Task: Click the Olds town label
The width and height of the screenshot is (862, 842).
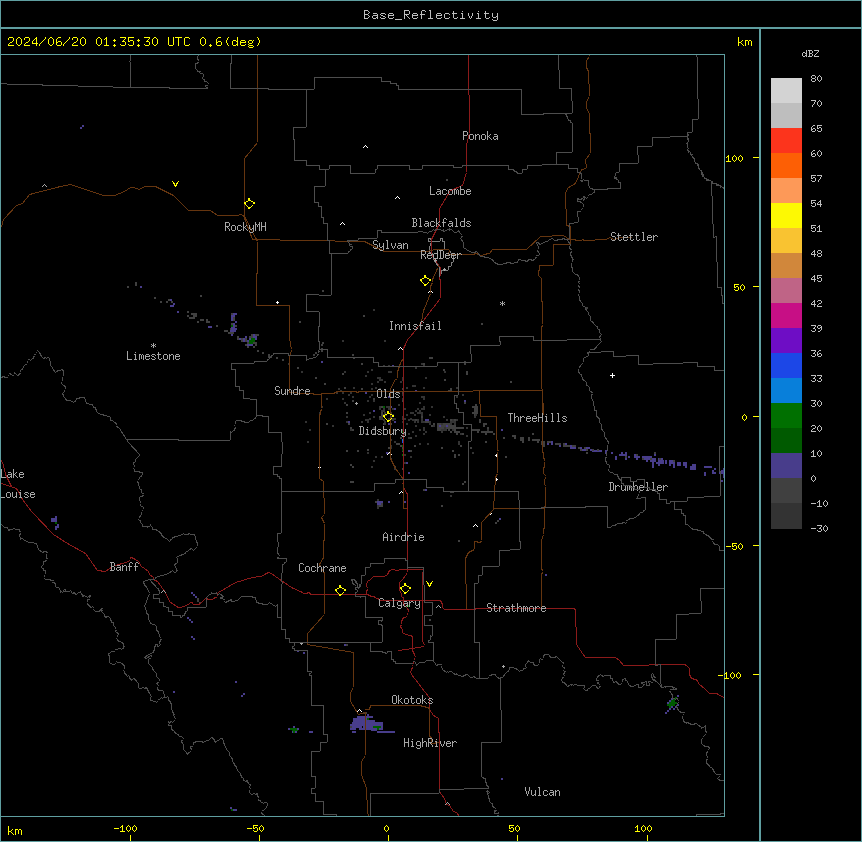Action: click(x=388, y=394)
